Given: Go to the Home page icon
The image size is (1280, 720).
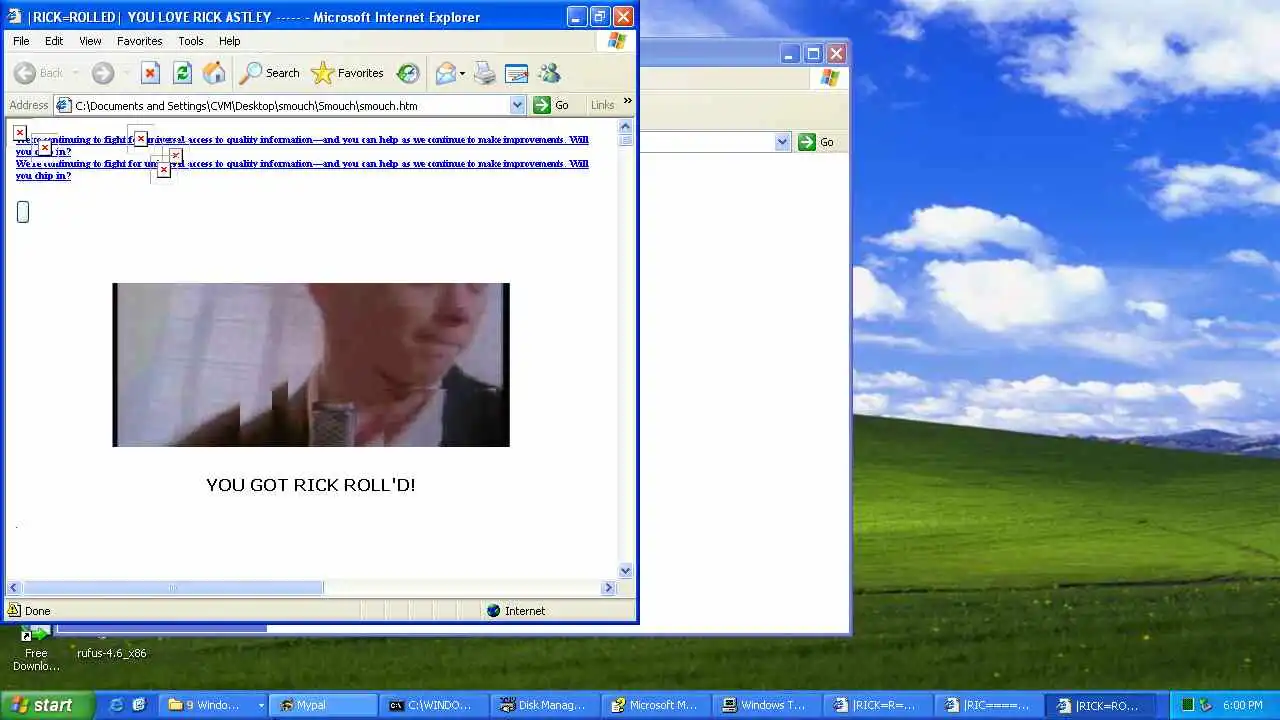Looking at the screenshot, I should (x=214, y=73).
